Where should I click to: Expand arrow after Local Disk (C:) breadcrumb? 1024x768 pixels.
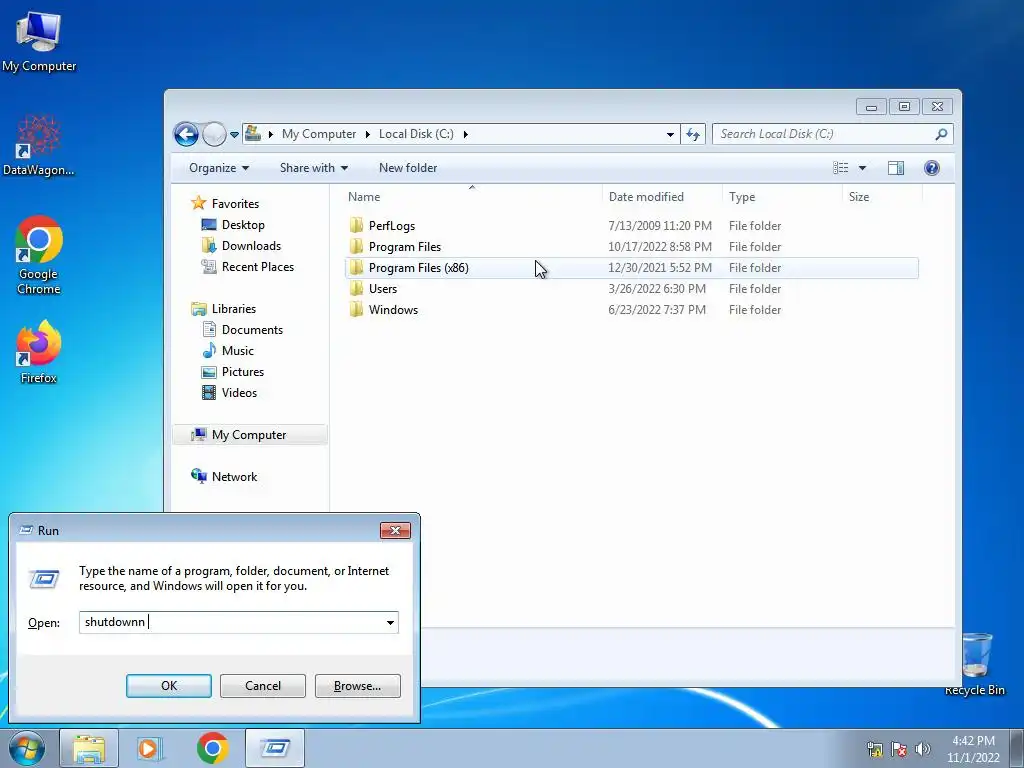point(466,135)
